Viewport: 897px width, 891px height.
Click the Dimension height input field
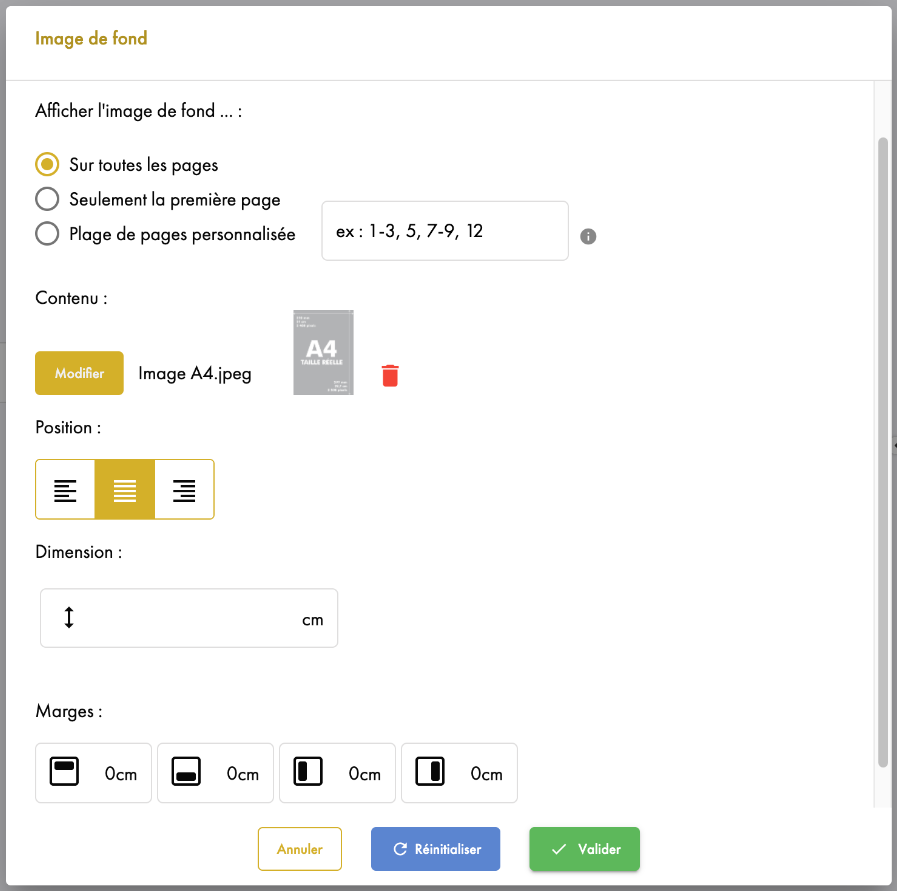pyautogui.click(x=189, y=618)
